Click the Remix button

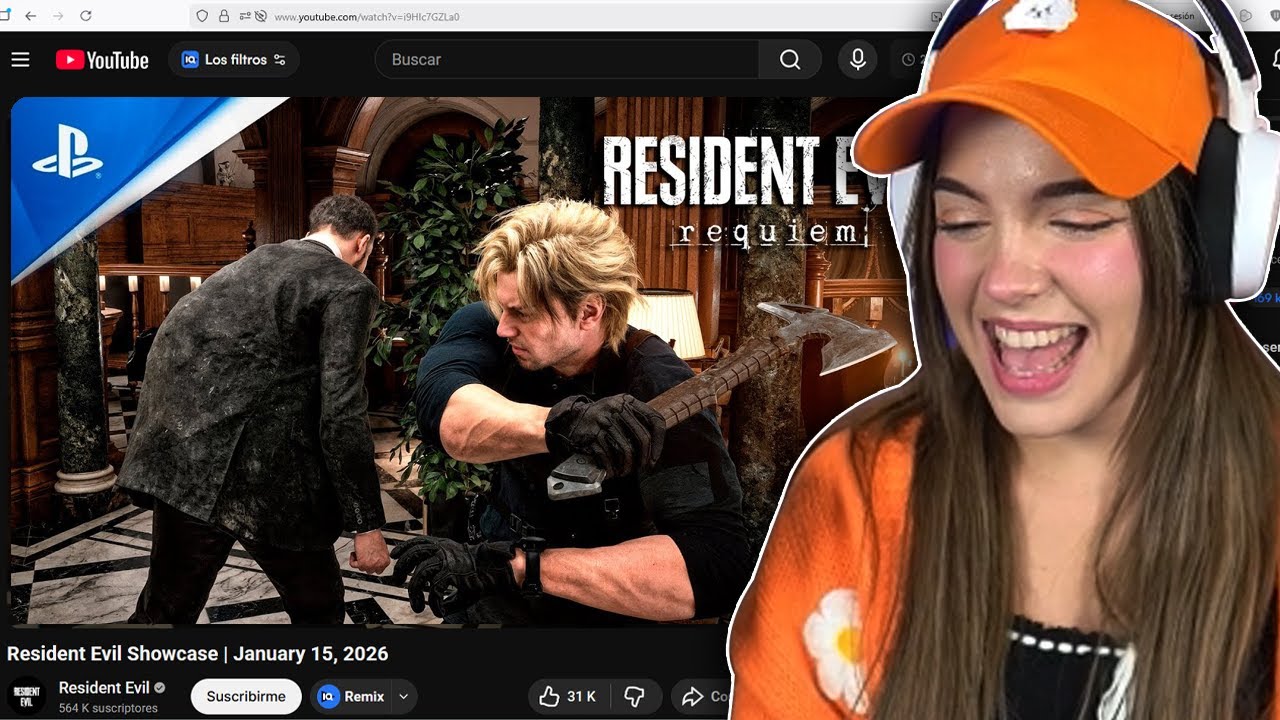point(353,697)
